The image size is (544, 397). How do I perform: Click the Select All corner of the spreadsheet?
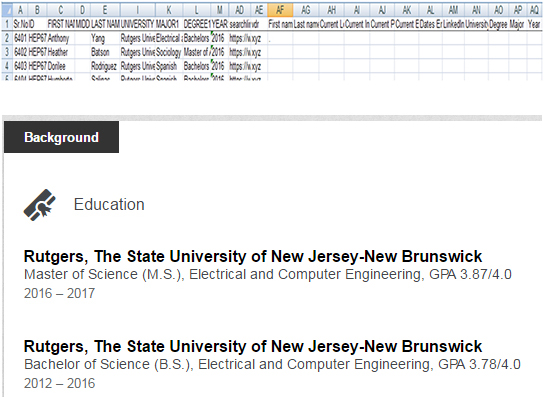7,10
